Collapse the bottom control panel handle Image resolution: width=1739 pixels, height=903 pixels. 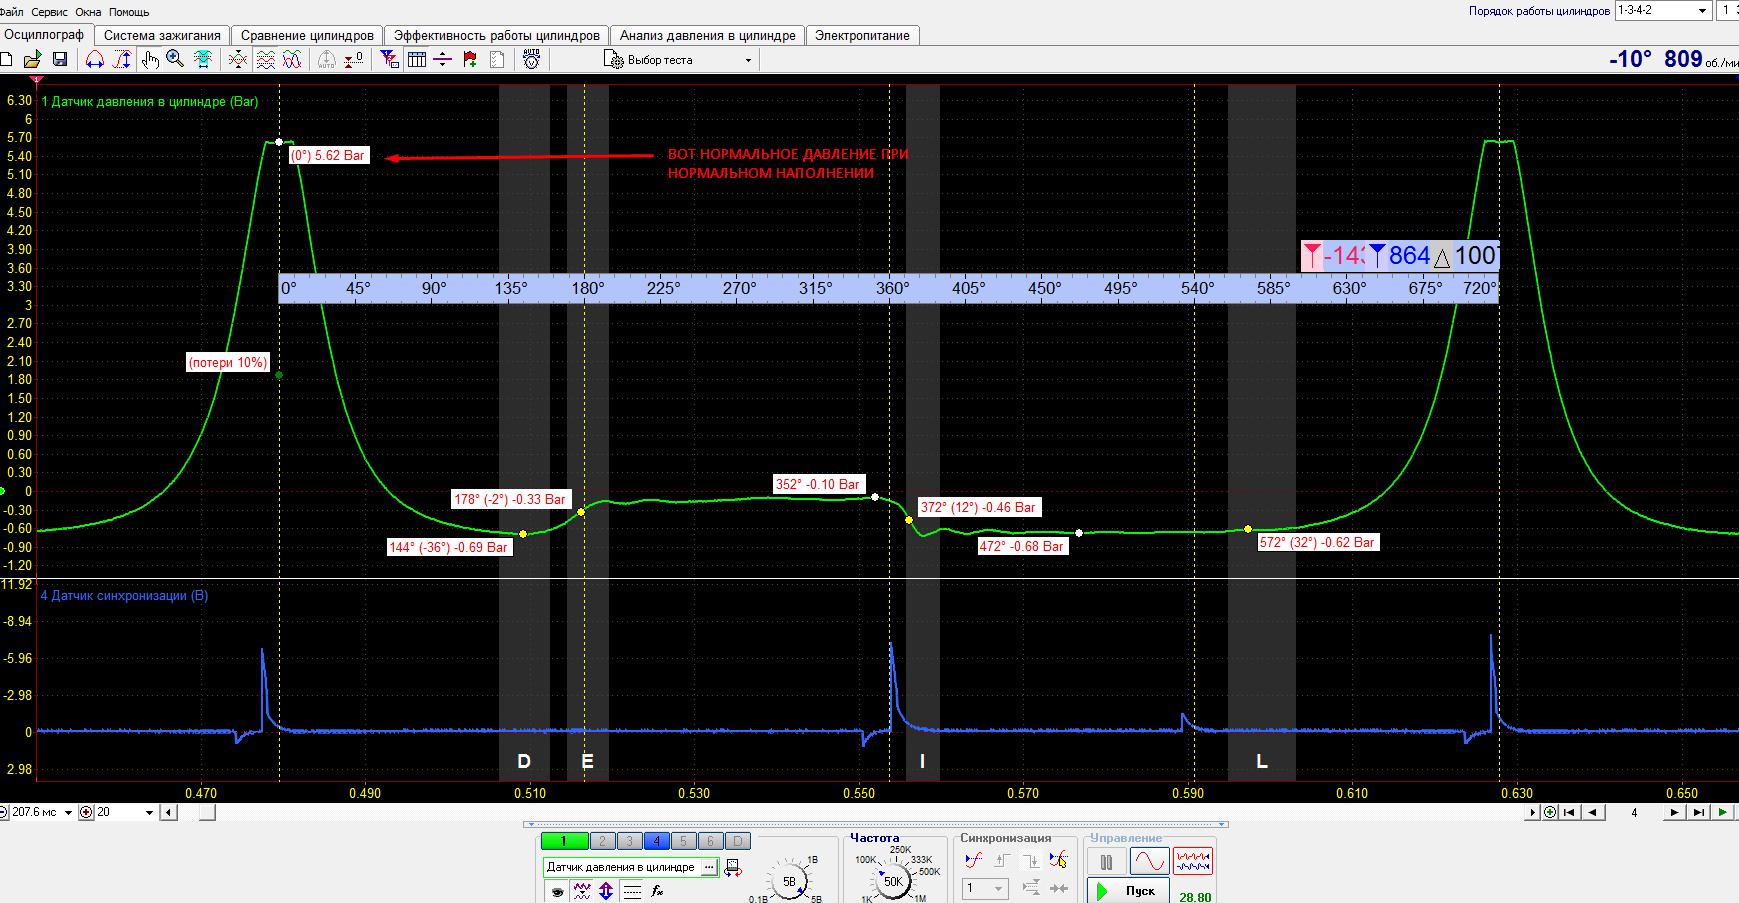(x=875, y=825)
